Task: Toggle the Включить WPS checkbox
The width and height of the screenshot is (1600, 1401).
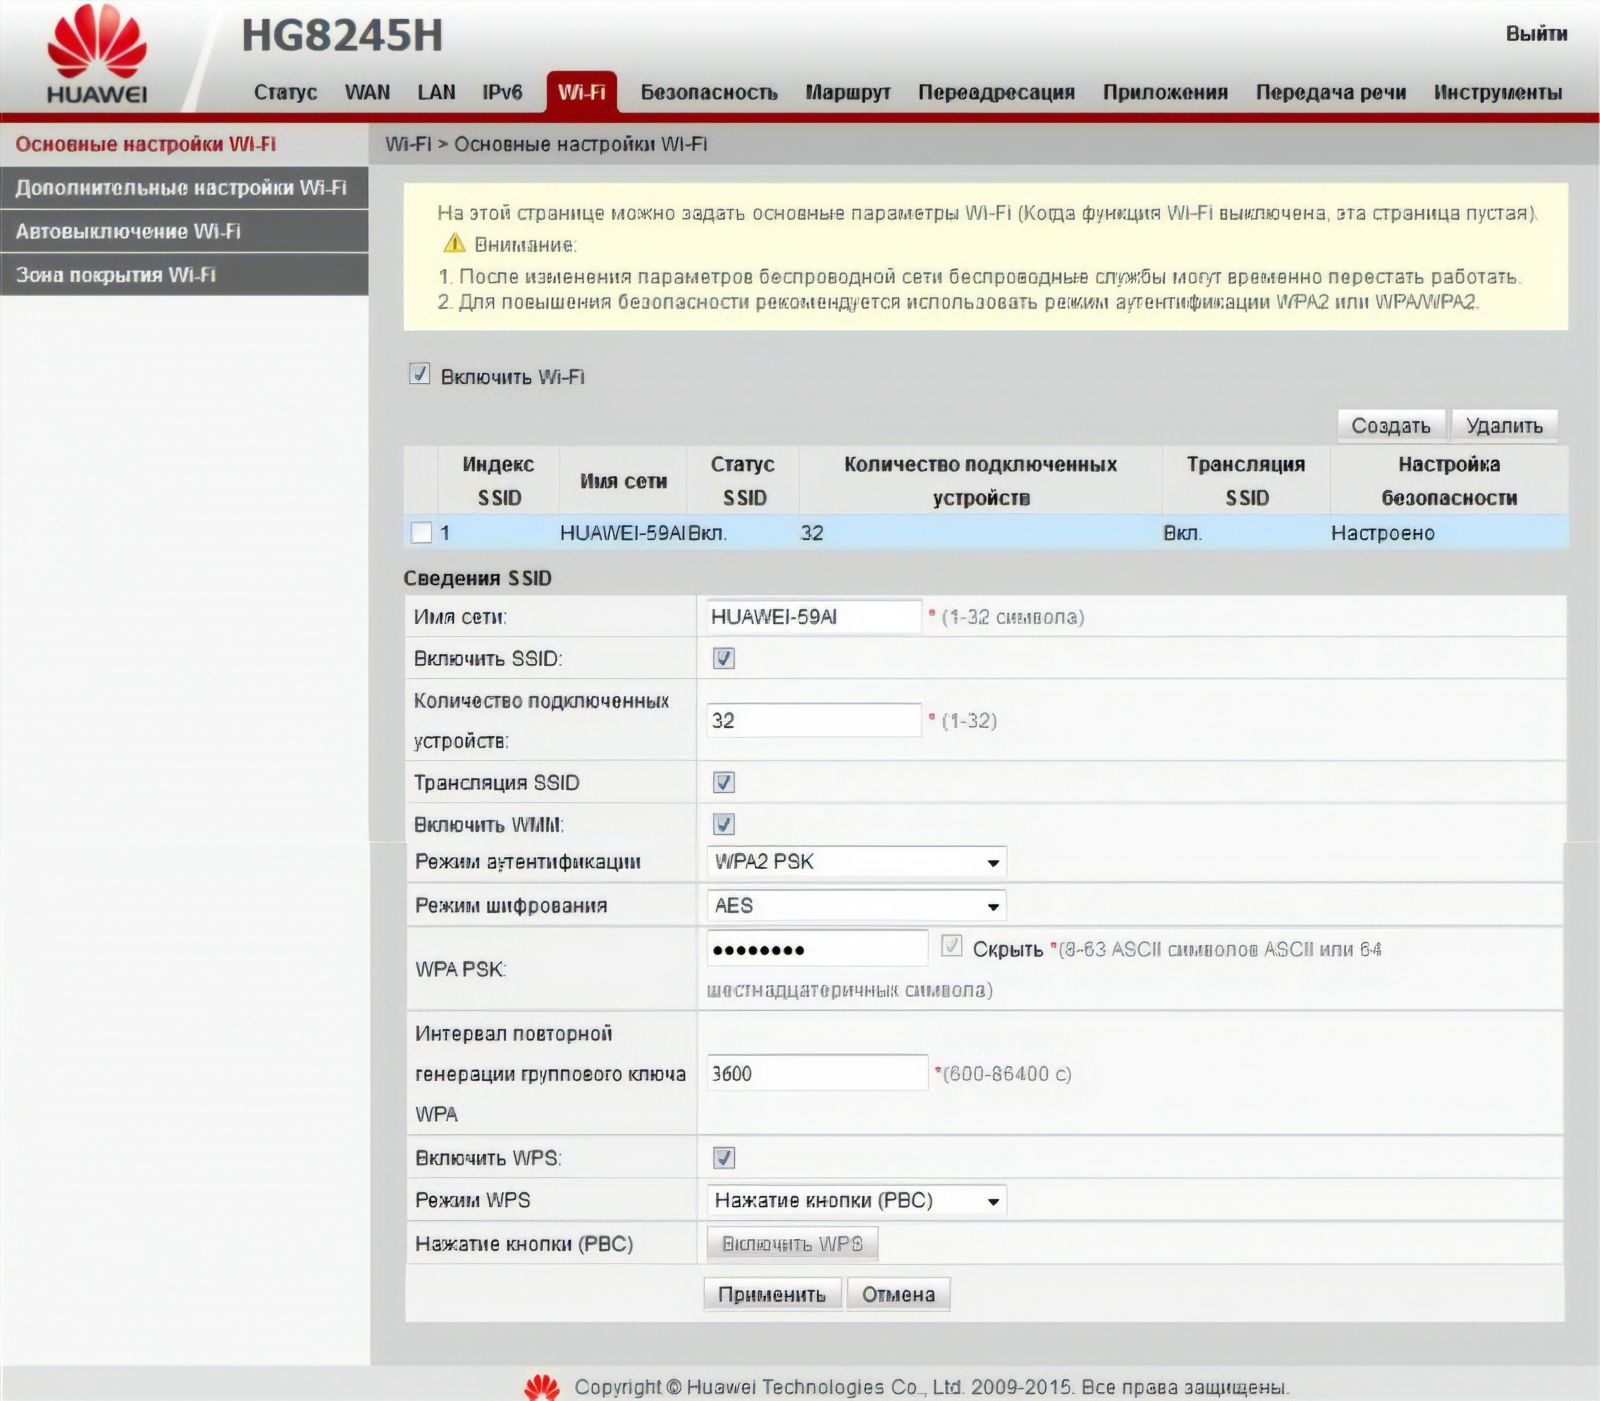Action: pos(724,1158)
